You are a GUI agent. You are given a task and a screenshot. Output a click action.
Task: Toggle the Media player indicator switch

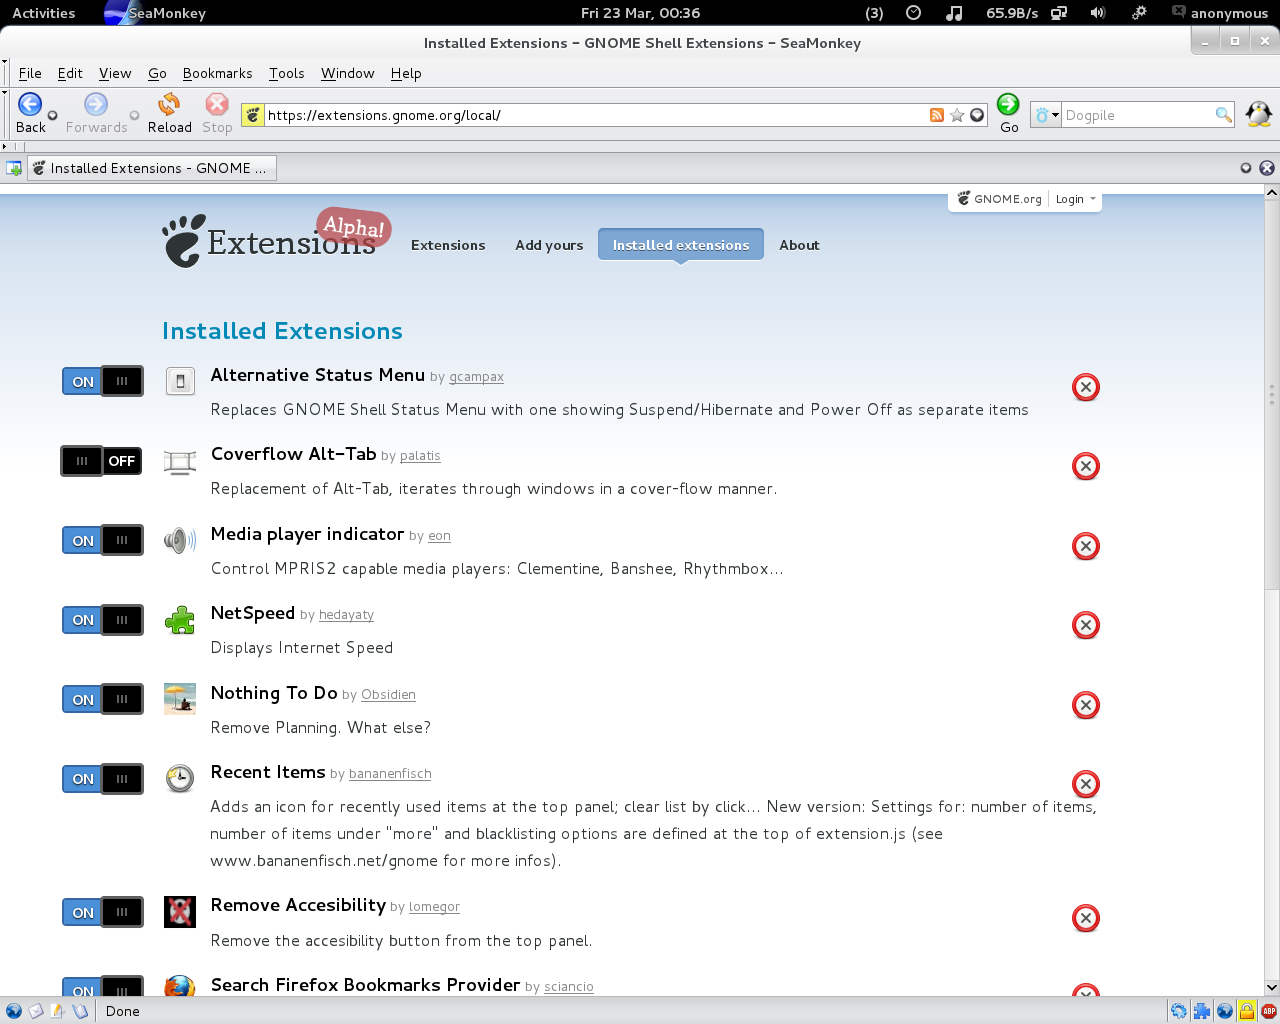pyautogui.click(x=103, y=540)
